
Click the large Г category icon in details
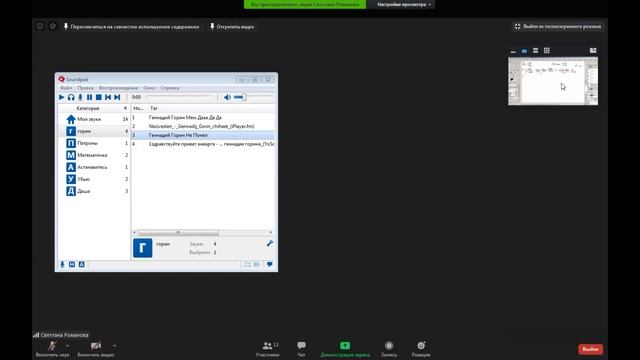pos(142,248)
